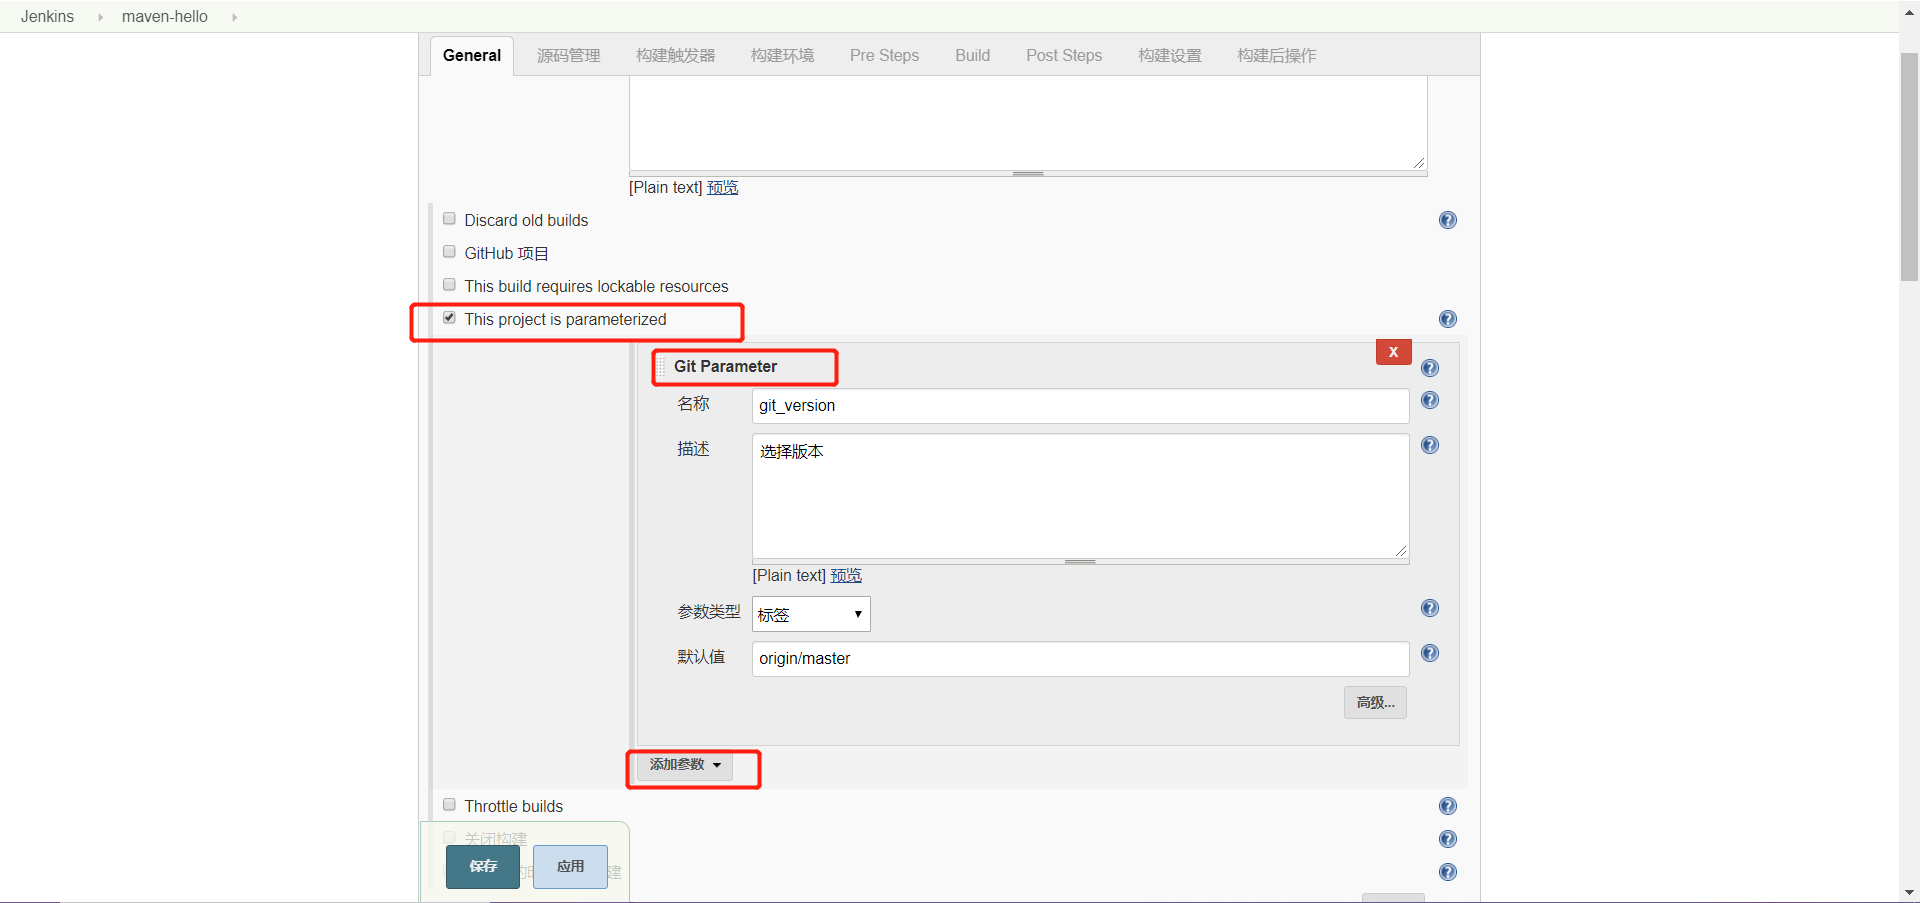
Task: Open help for 默认值 field
Action: click(x=1430, y=653)
